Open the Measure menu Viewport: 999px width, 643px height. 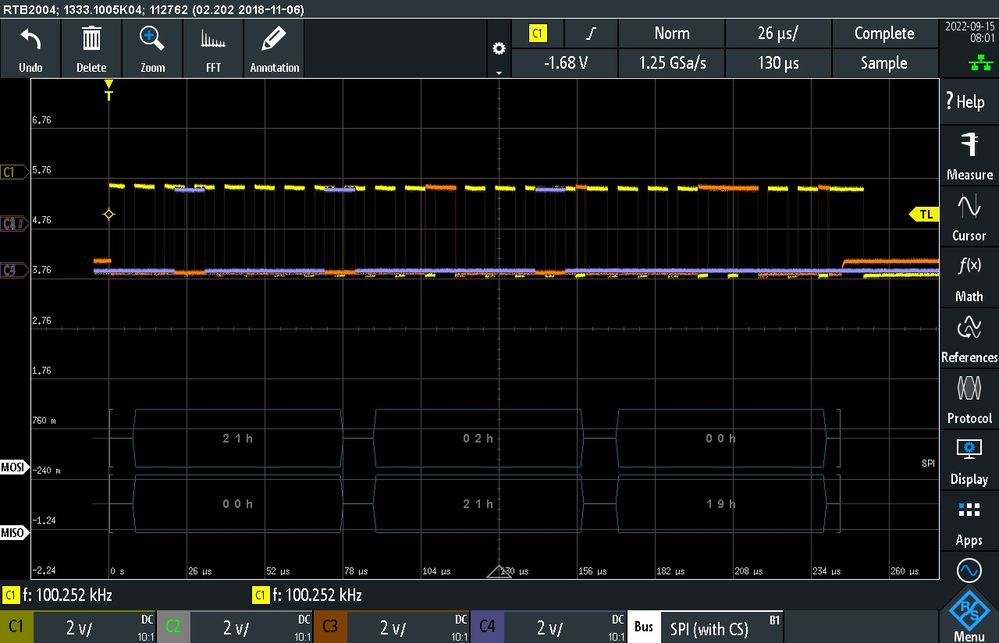coord(968,155)
